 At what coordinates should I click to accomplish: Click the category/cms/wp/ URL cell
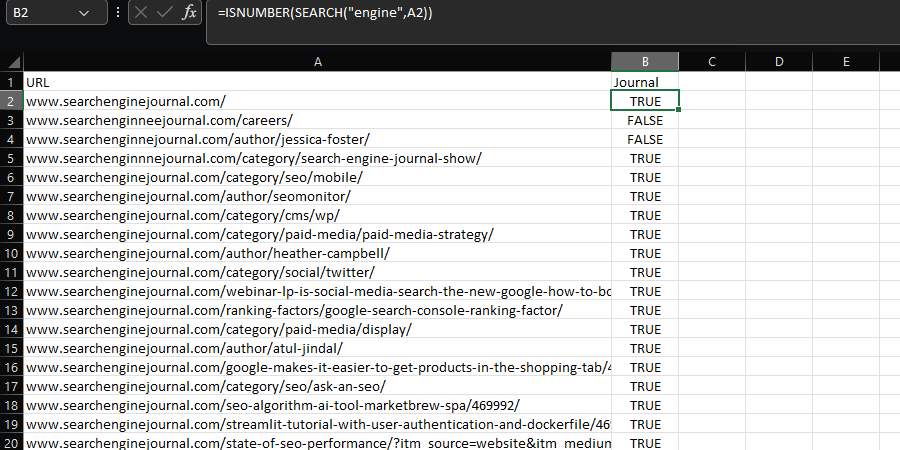tap(317, 215)
